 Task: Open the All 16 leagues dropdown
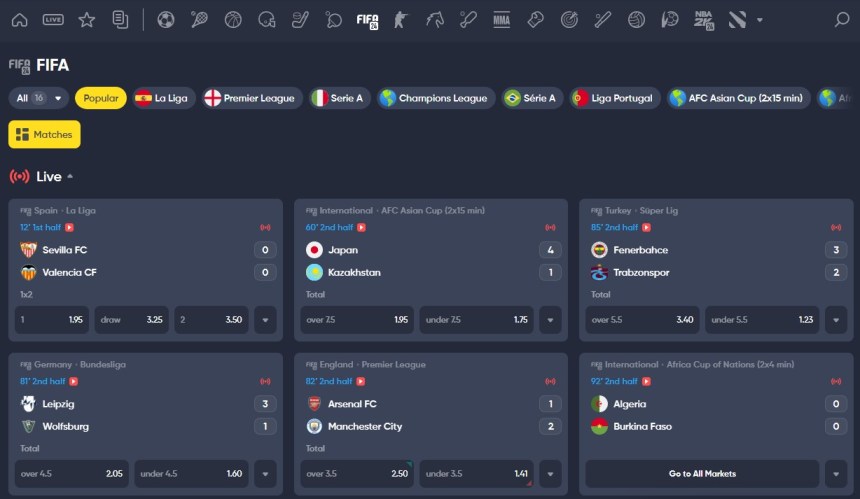click(38, 98)
